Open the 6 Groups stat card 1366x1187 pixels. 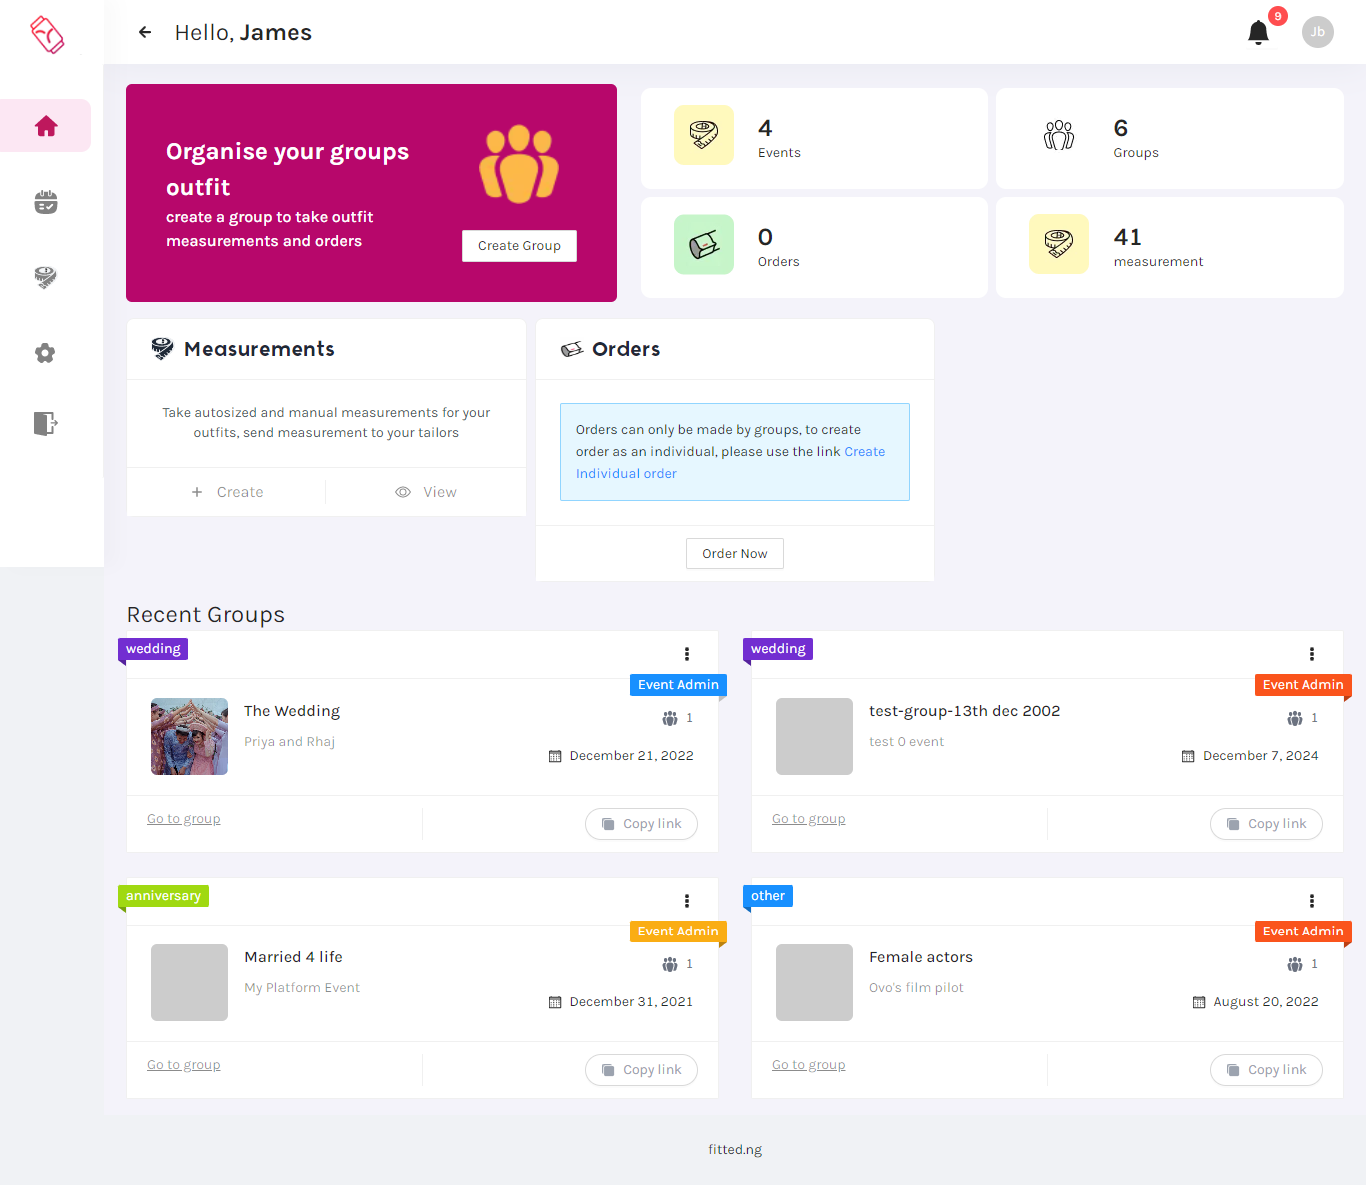click(1170, 138)
